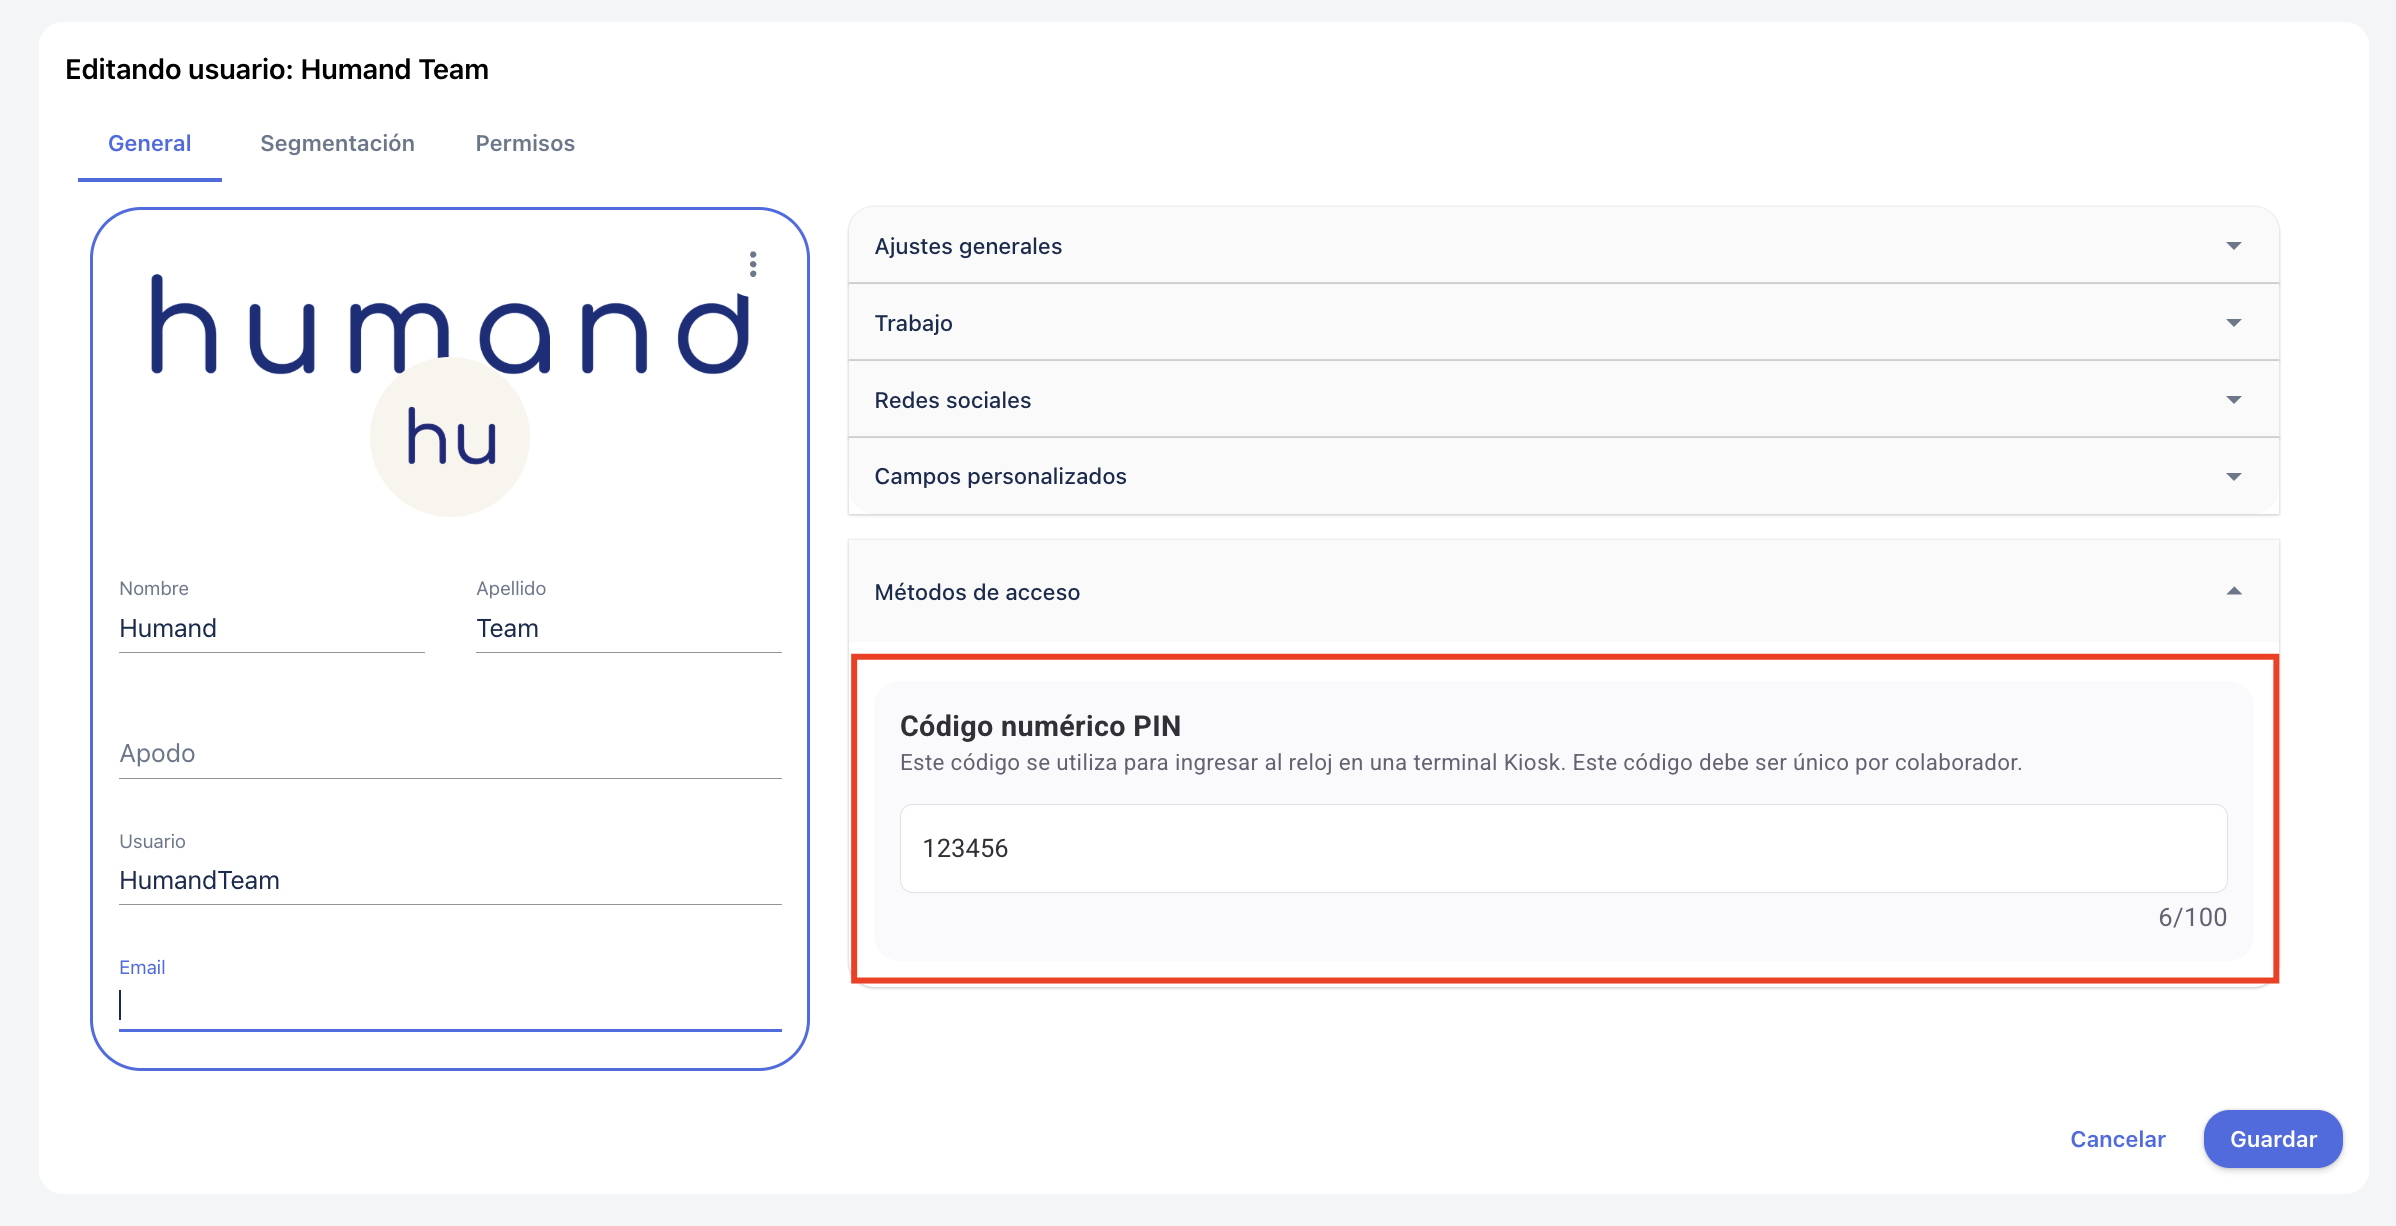Open the three-dot menu on profile card
This screenshot has height=1226, width=2396.
click(x=753, y=264)
